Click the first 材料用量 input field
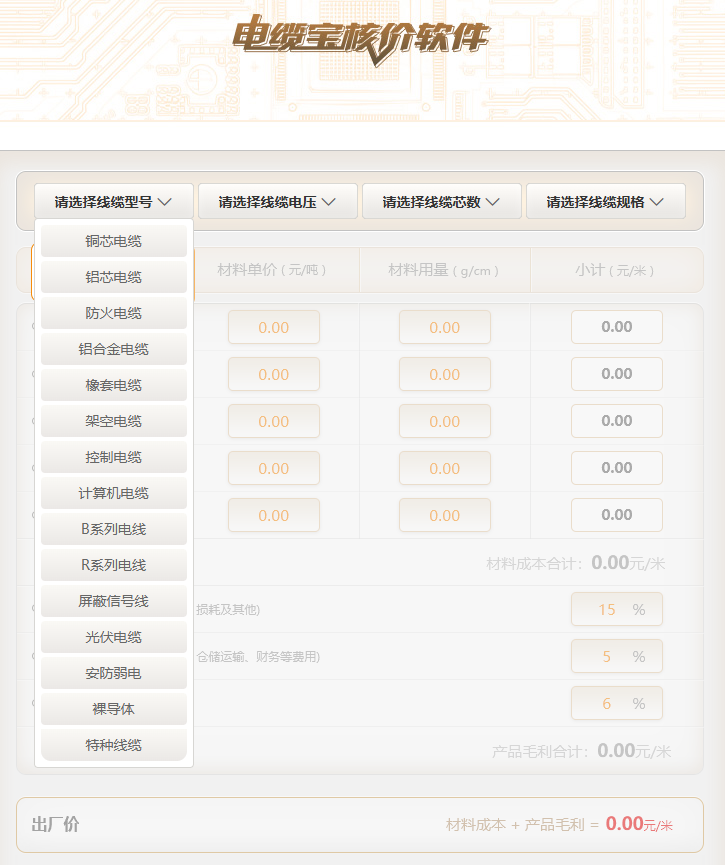The height and width of the screenshot is (865, 725). pyautogui.click(x=445, y=327)
